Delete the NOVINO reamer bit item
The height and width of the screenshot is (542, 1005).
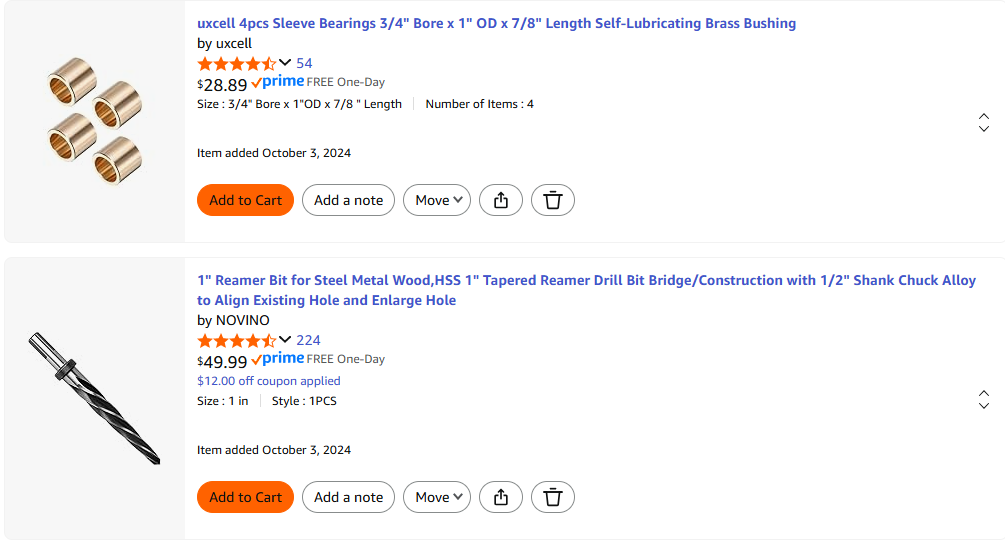click(553, 497)
